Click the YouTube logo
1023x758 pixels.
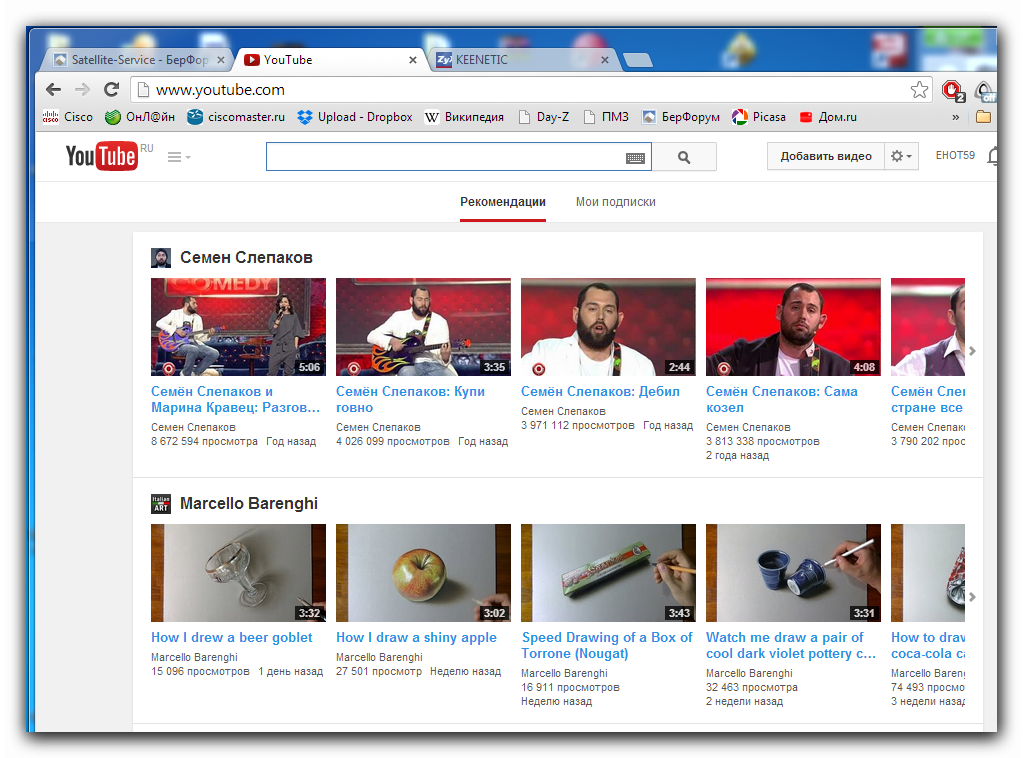101,156
